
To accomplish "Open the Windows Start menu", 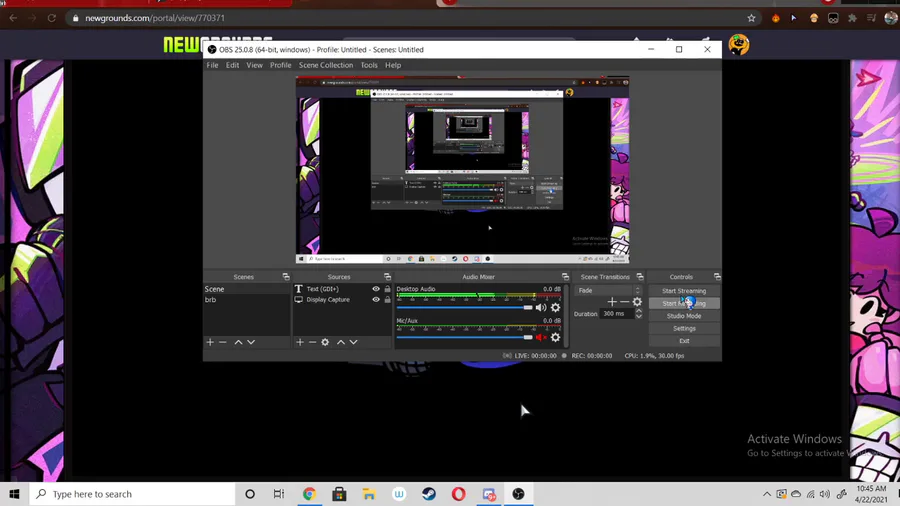I will pyautogui.click(x=14, y=494).
